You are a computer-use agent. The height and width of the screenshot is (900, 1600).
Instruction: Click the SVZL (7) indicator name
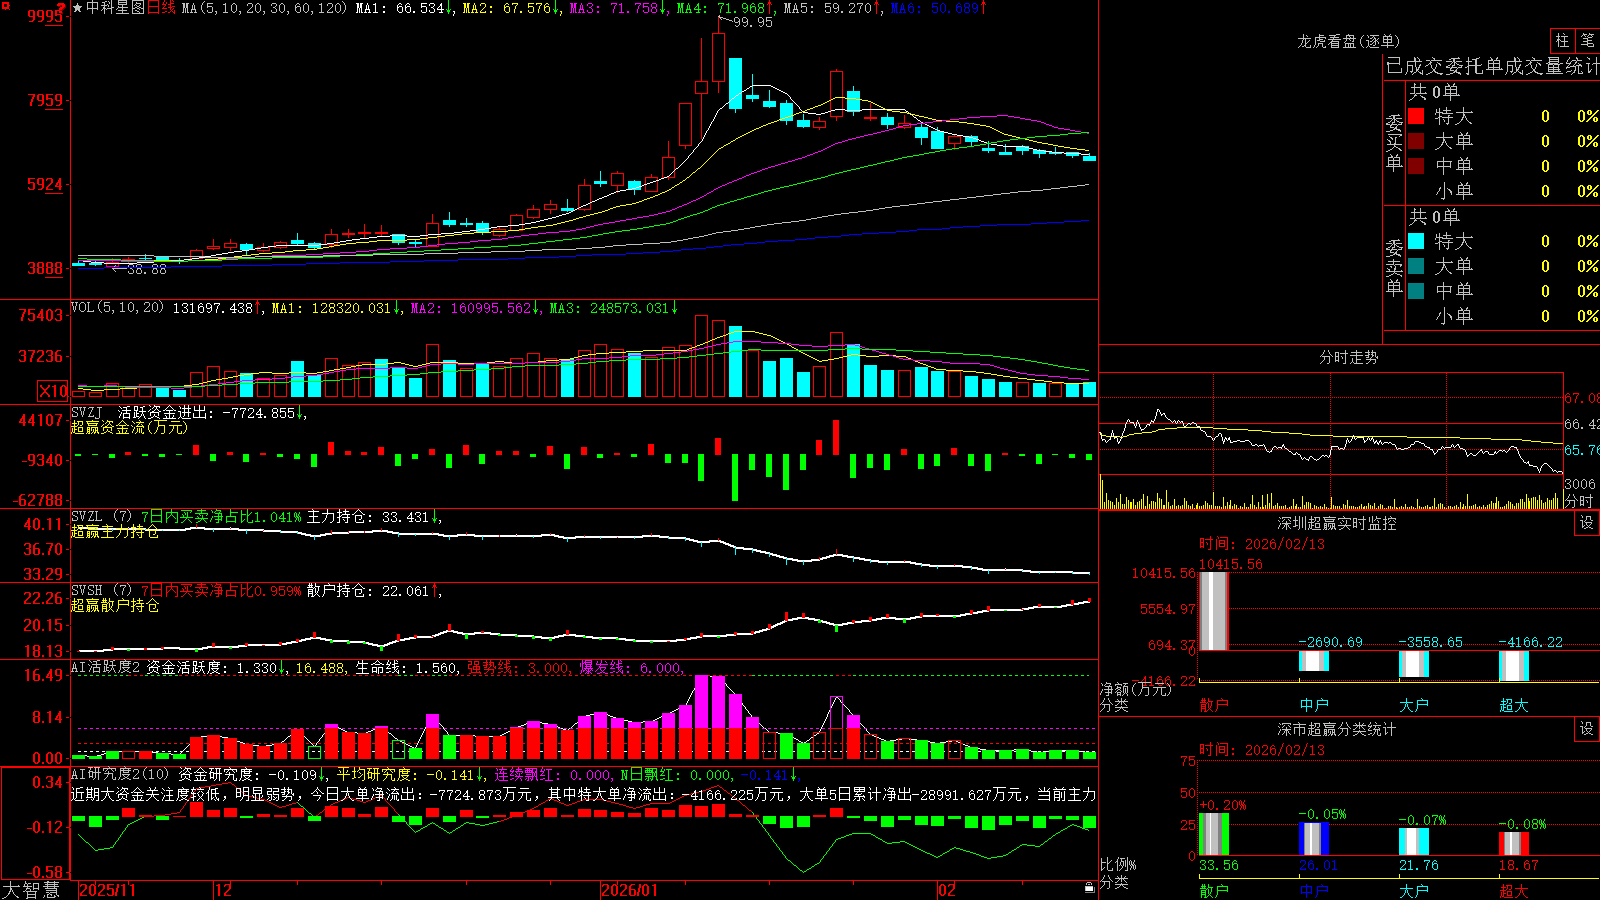point(102,517)
